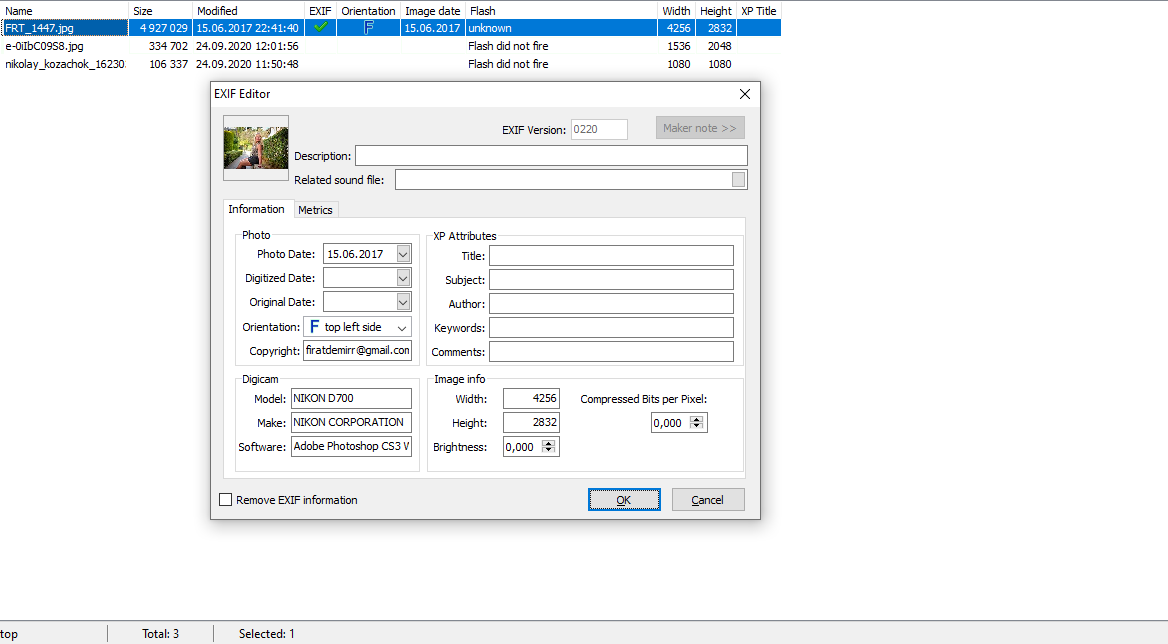Click the XP Subject field

point(611,279)
